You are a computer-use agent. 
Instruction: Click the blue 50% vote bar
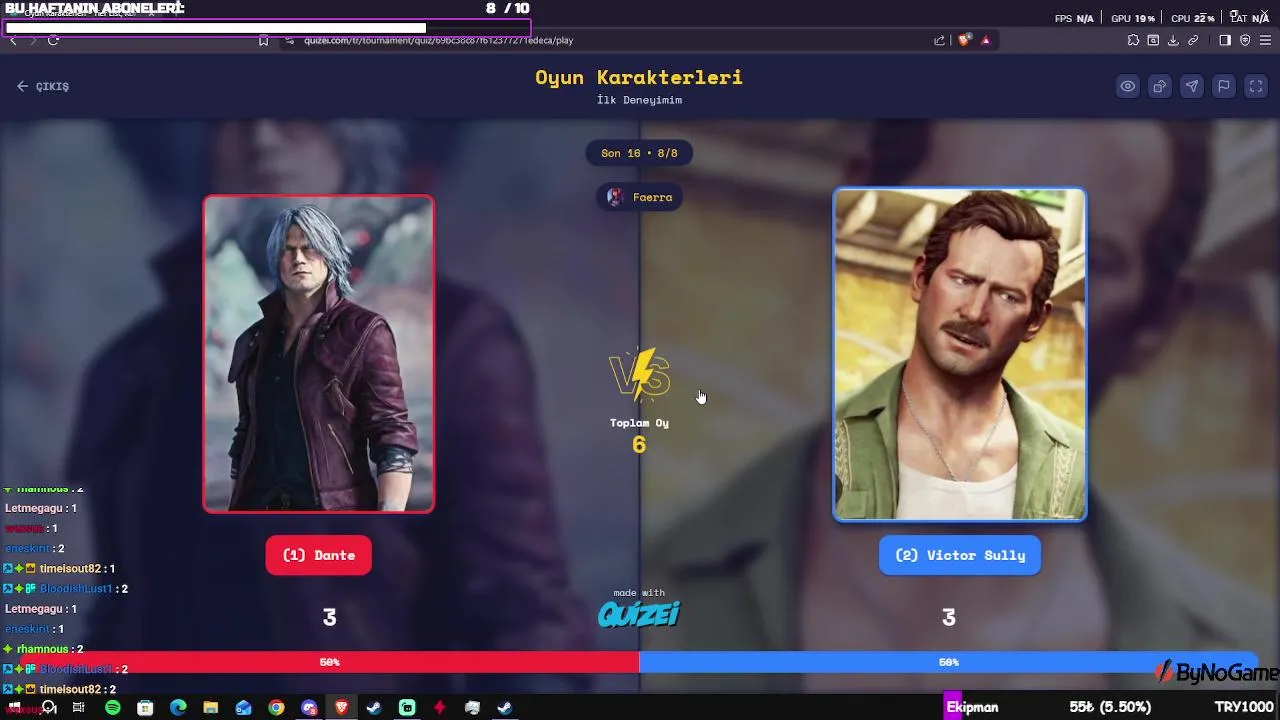(948, 662)
